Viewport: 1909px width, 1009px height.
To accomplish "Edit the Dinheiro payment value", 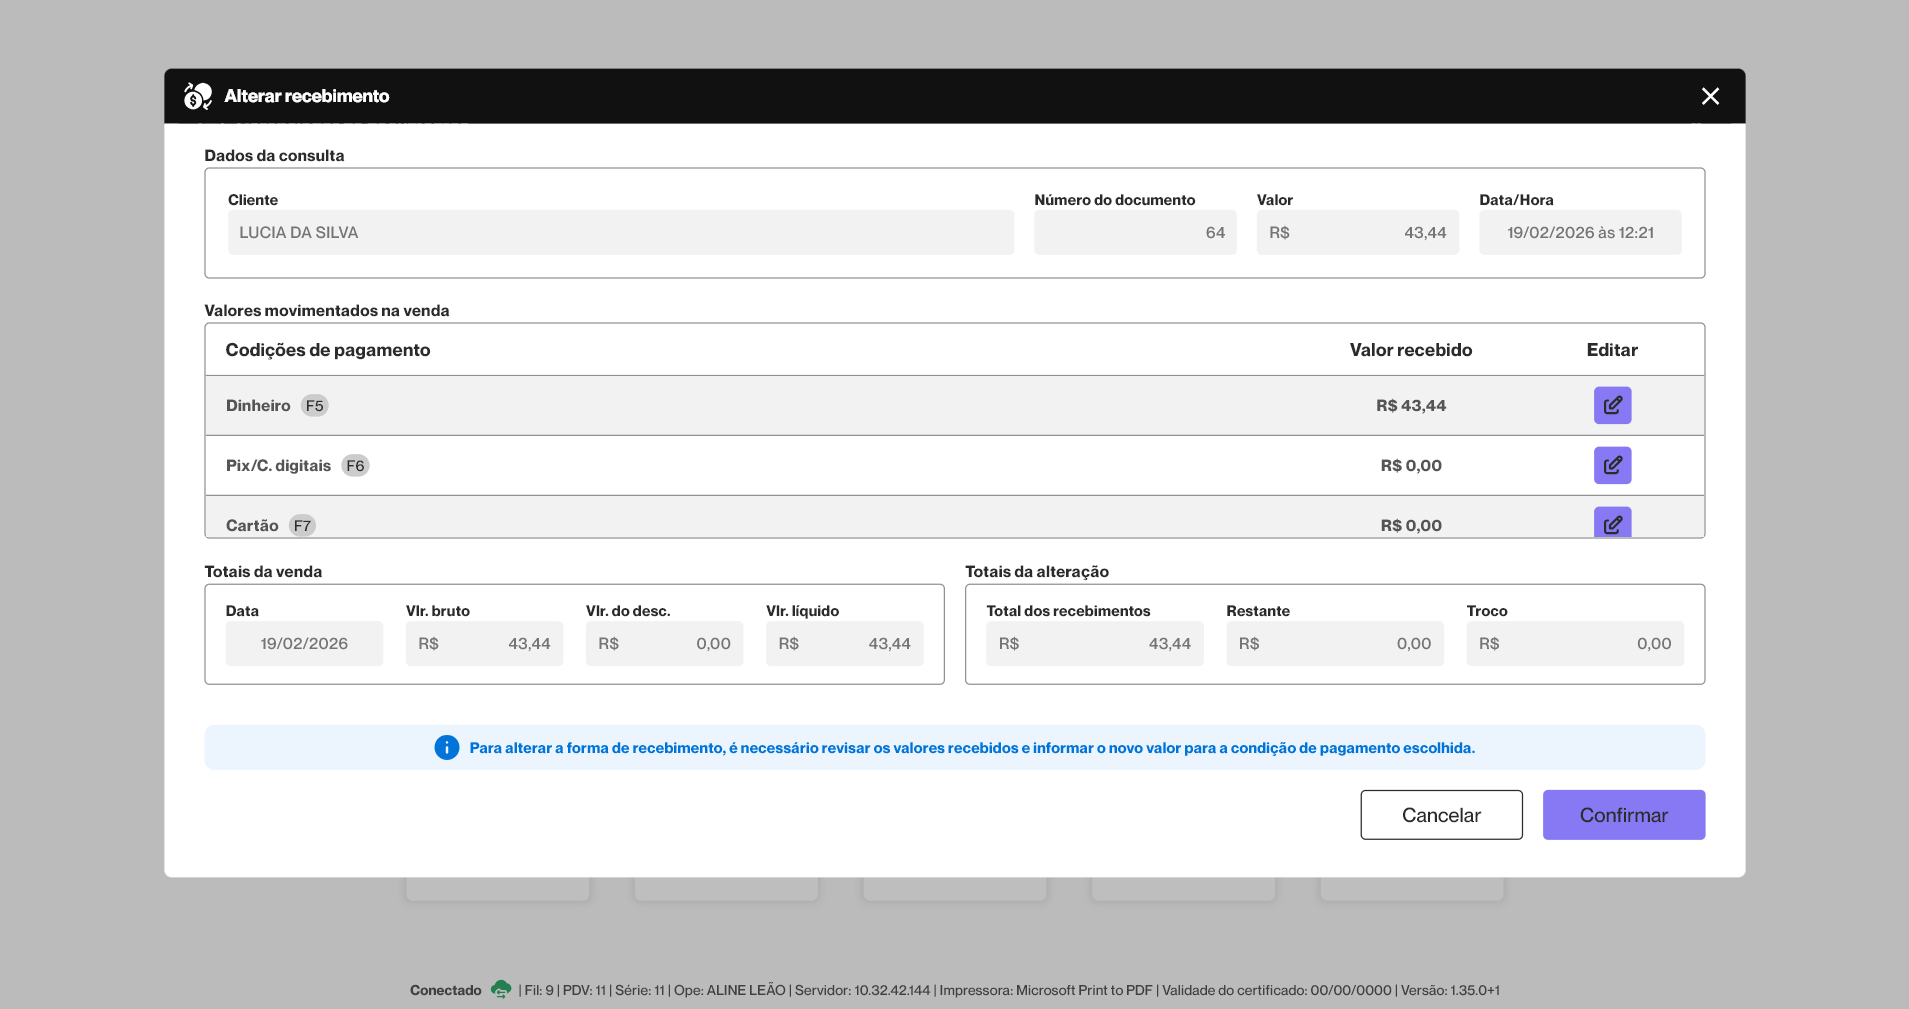I will (x=1612, y=405).
